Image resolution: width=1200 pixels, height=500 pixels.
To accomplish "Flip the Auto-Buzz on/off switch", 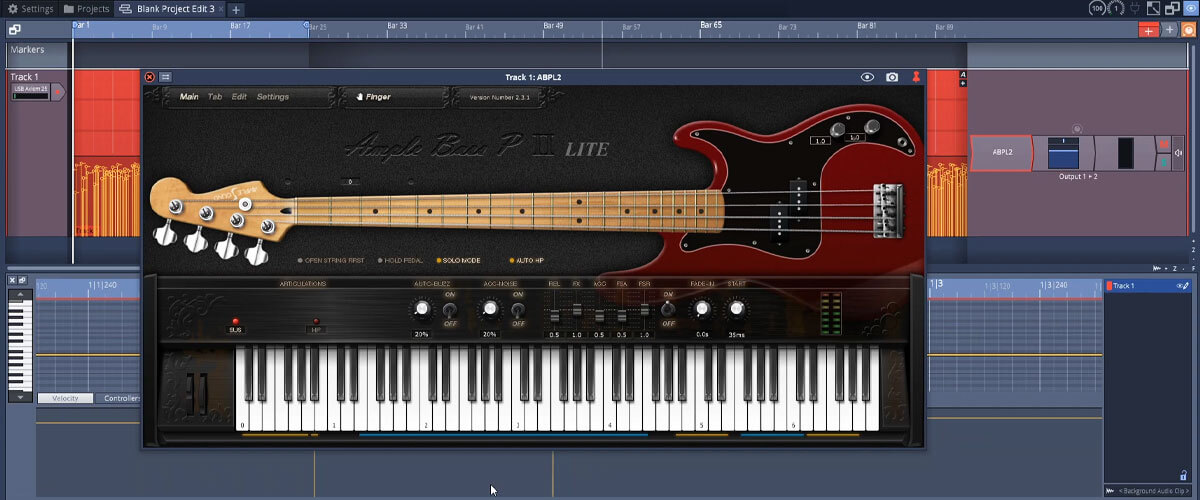I will click(449, 310).
